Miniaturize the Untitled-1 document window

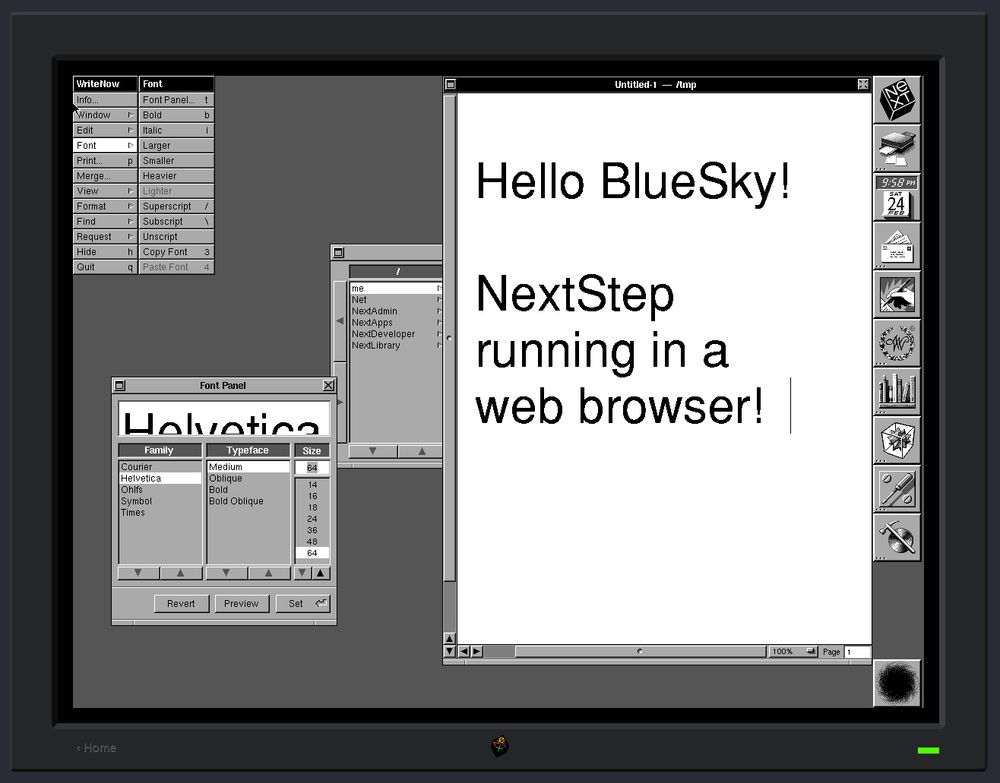(x=450, y=84)
